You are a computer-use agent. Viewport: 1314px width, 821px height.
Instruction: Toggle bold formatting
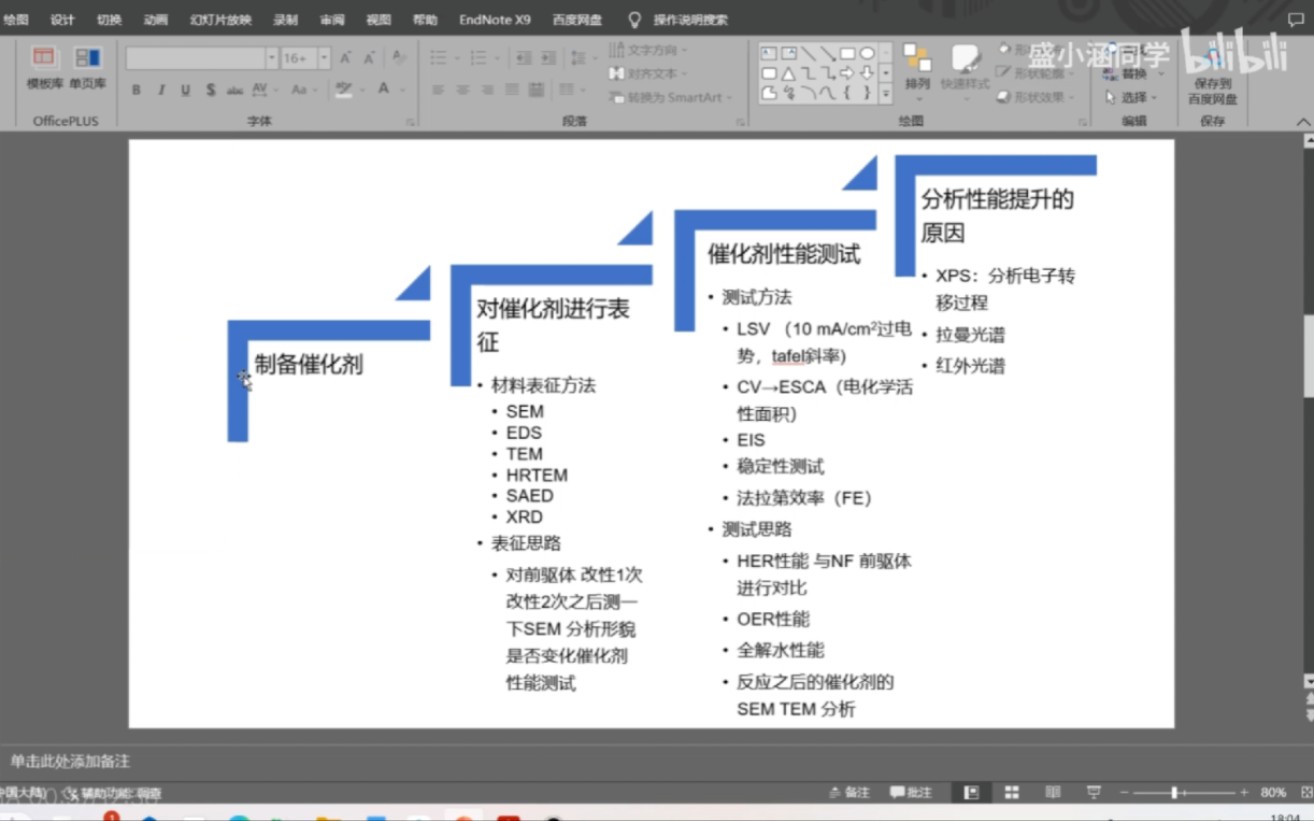(136, 90)
